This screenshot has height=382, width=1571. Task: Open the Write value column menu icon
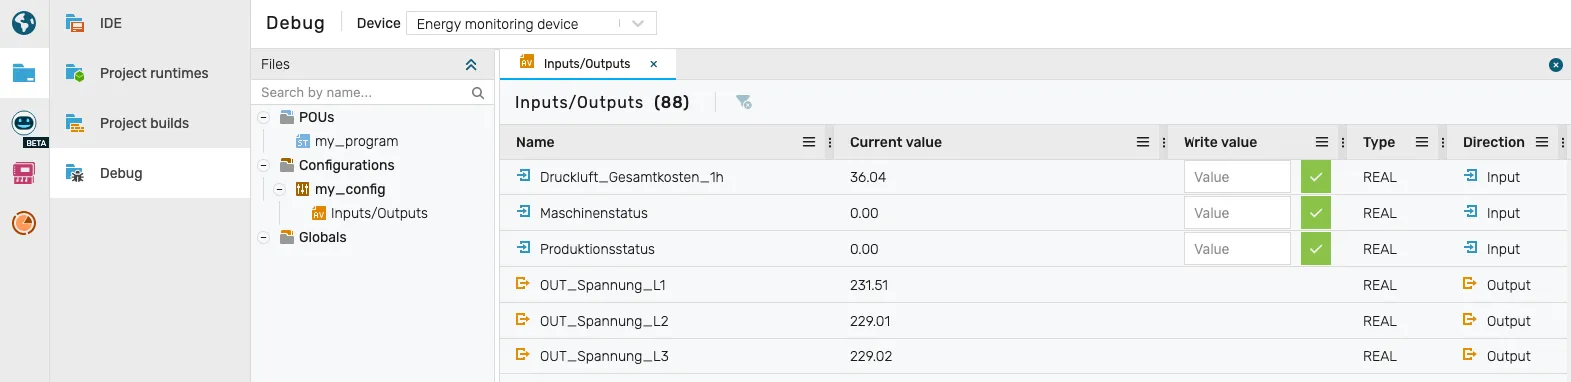click(x=1322, y=142)
